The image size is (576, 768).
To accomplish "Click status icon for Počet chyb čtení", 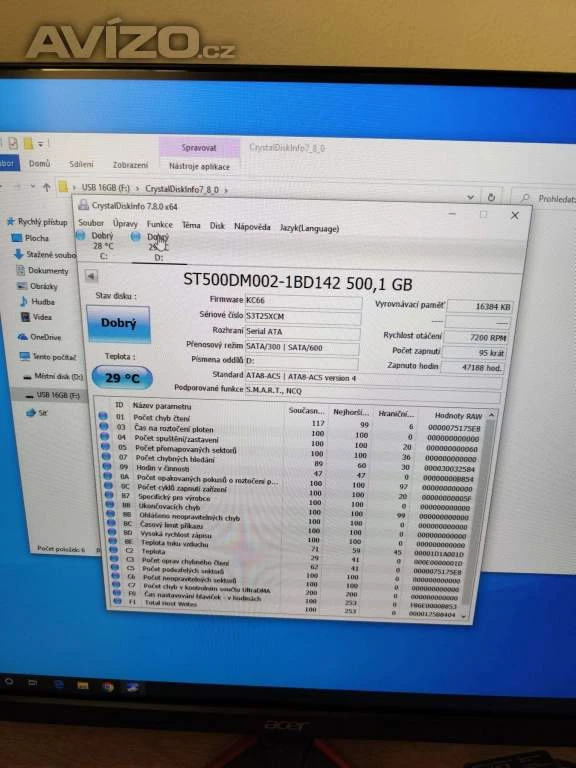I will 103,416.
